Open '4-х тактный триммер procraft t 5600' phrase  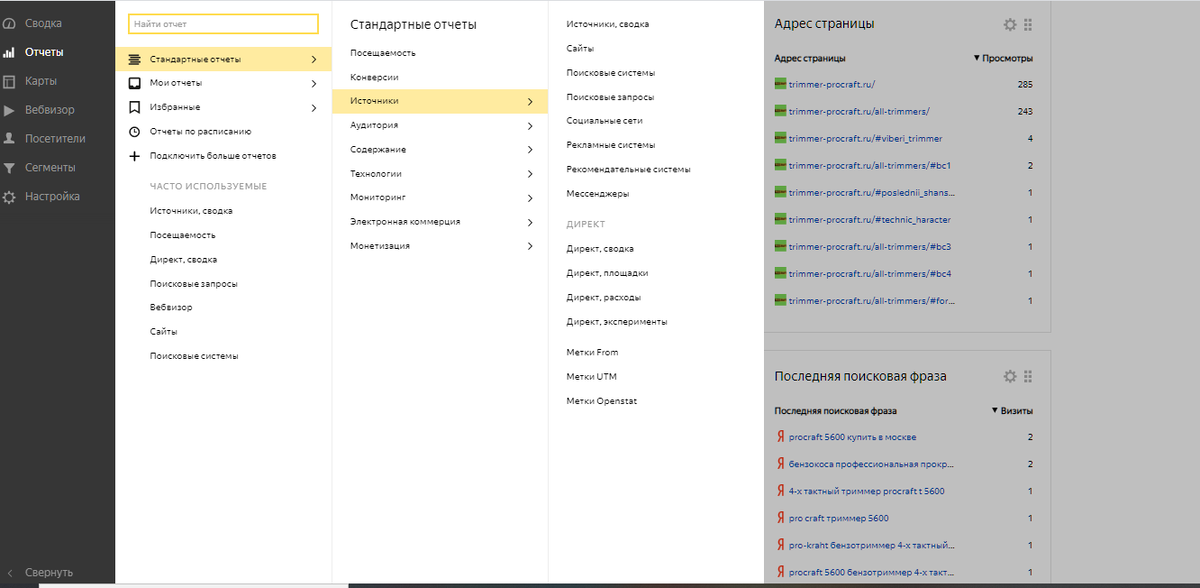[866, 491]
